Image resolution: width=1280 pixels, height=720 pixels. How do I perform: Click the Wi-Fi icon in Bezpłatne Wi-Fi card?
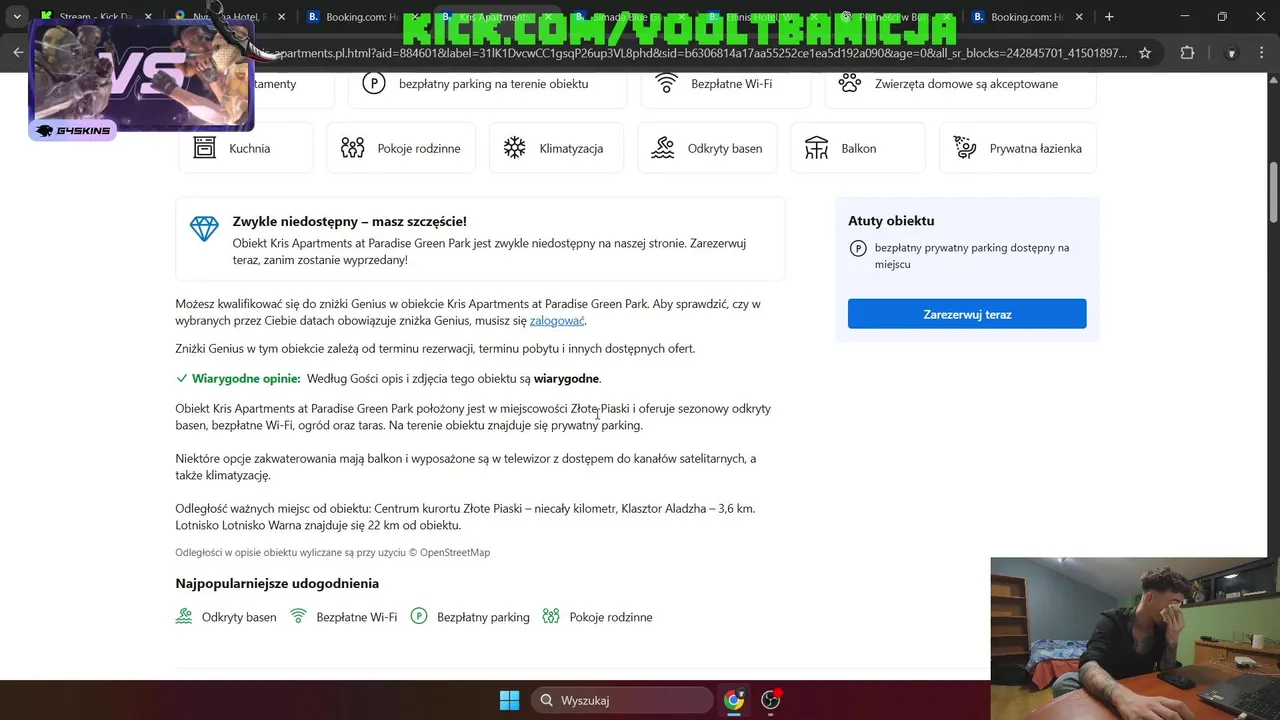[666, 84]
